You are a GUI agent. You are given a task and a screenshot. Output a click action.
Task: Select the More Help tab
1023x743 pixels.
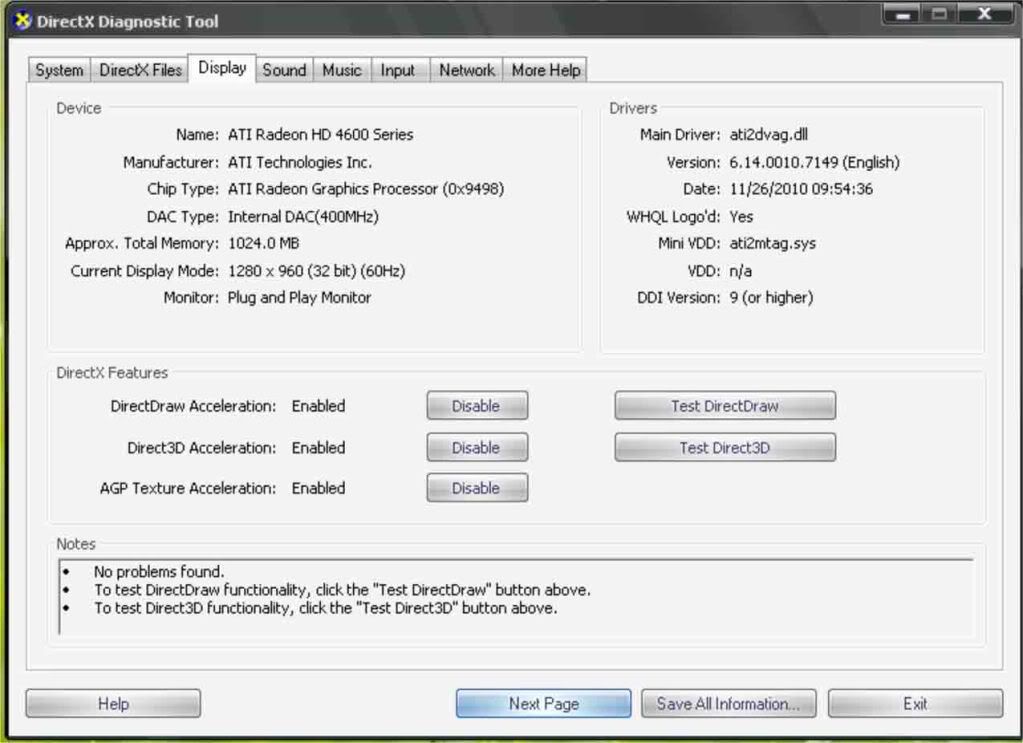[546, 70]
